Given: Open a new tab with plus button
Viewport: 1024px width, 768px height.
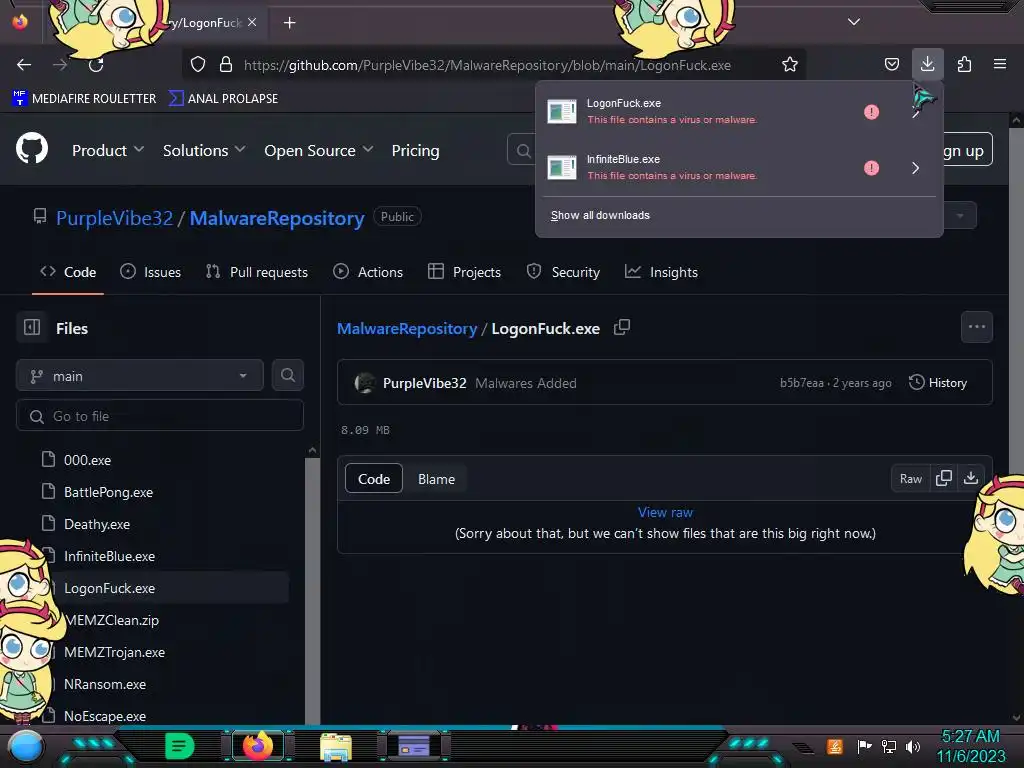Looking at the screenshot, I should tap(289, 23).
